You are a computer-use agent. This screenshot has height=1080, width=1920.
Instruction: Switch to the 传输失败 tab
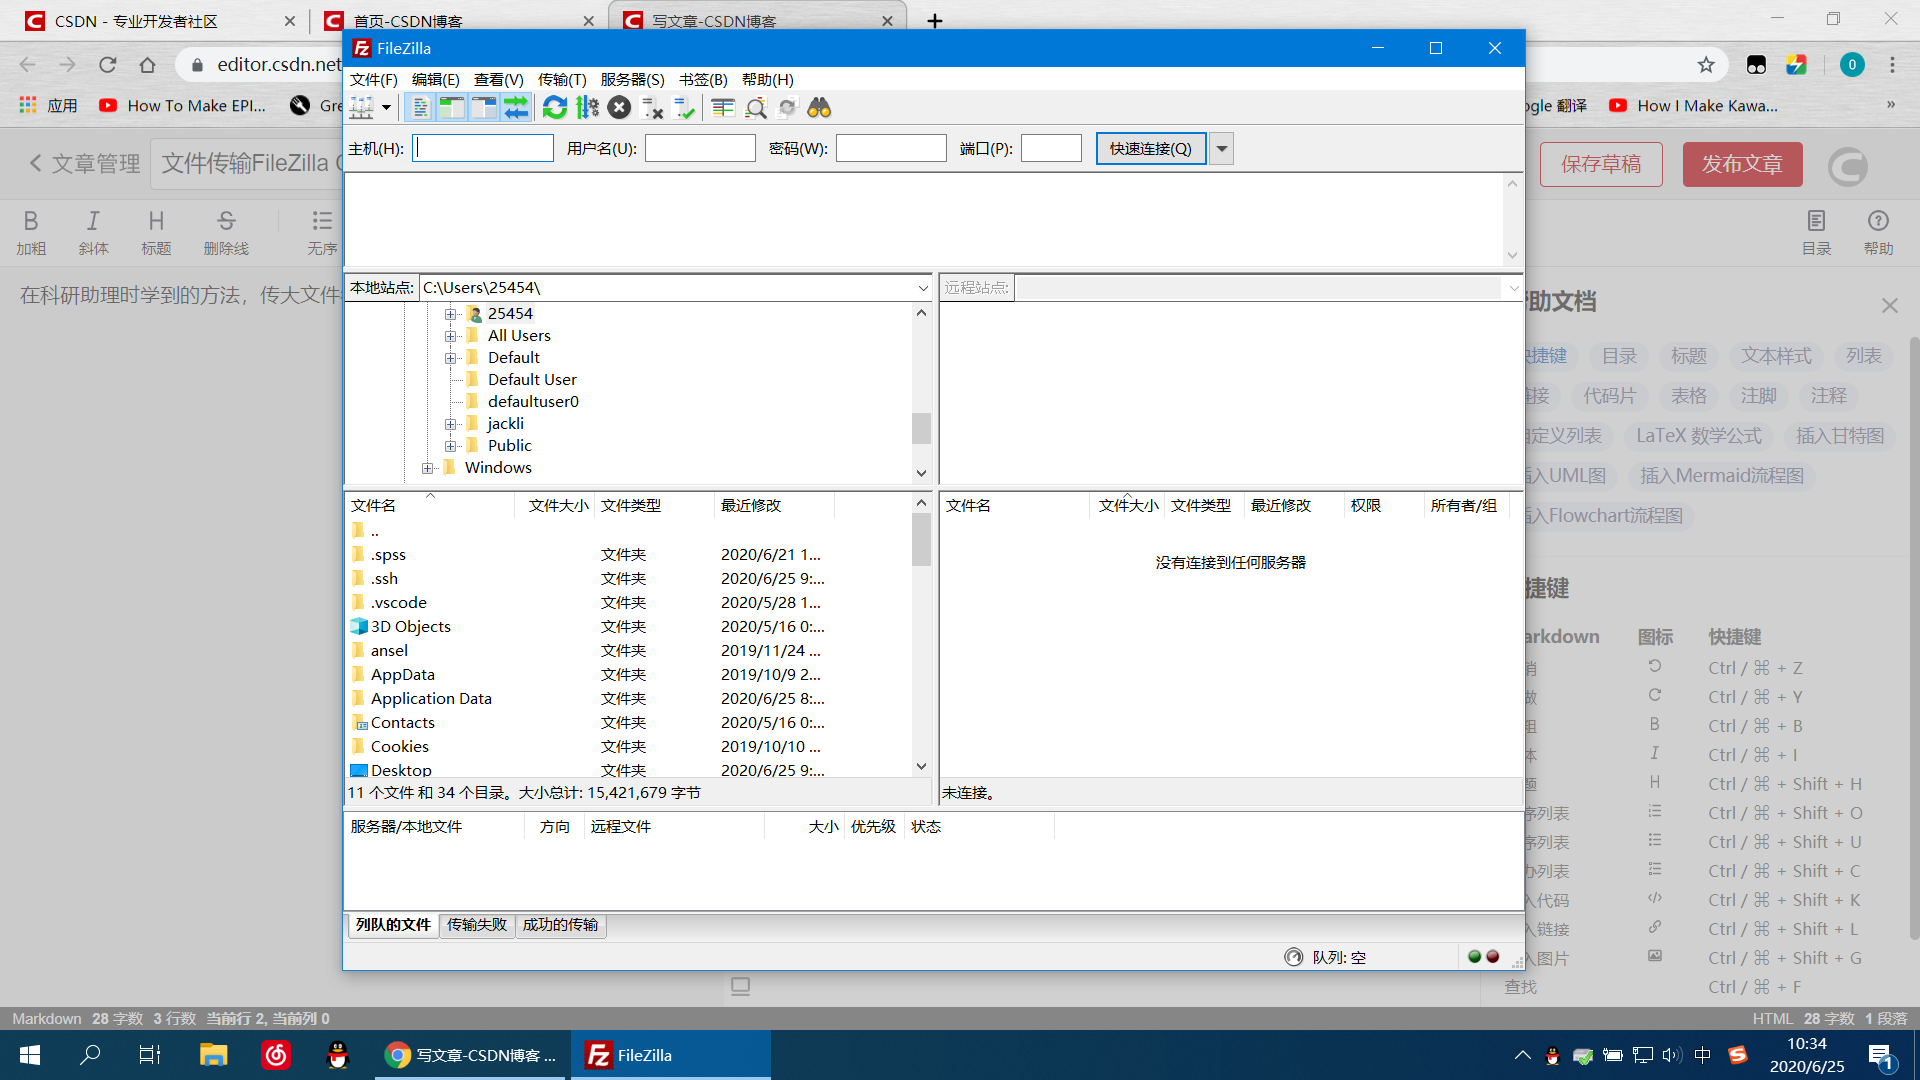click(477, 925)
